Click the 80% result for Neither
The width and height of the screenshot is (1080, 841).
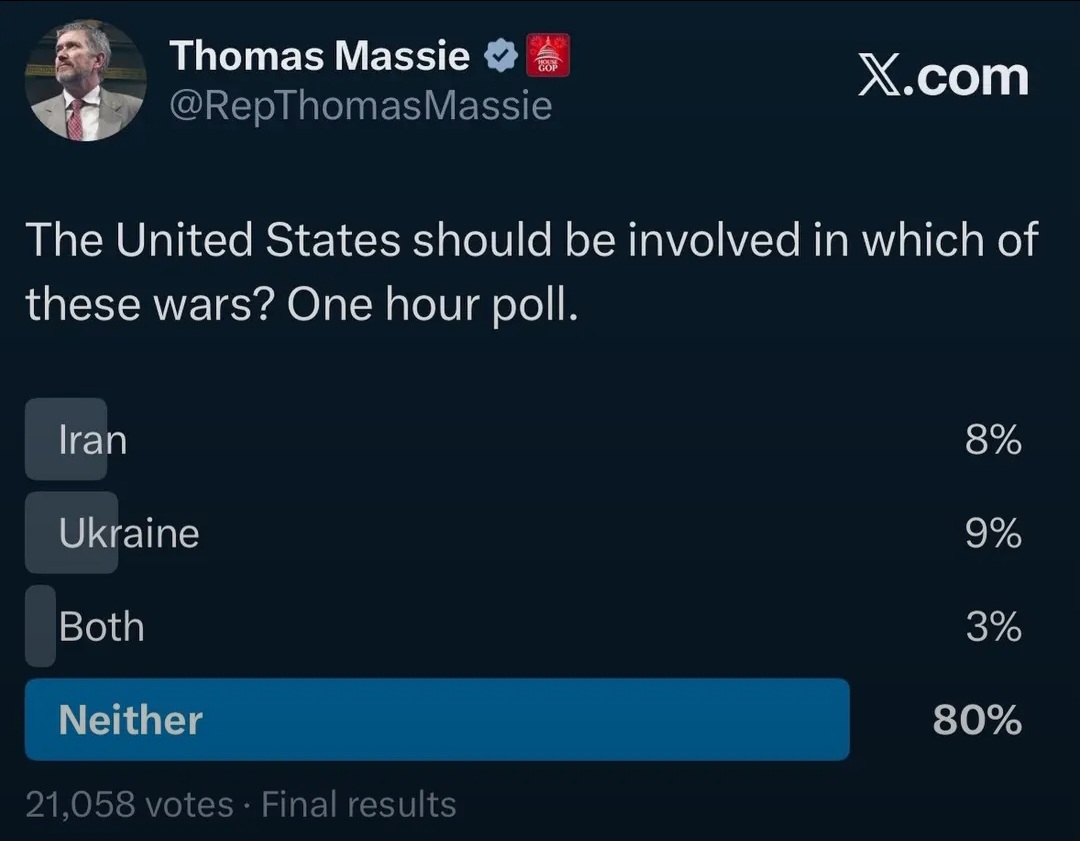[x=977, y=720]
